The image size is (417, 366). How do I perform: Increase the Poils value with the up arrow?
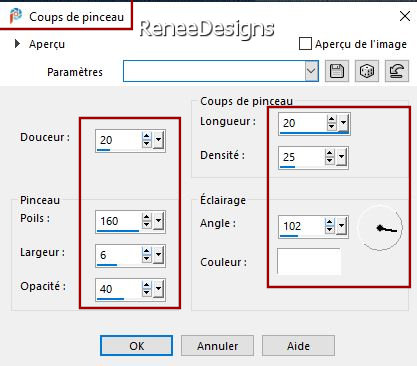[146, 217]
